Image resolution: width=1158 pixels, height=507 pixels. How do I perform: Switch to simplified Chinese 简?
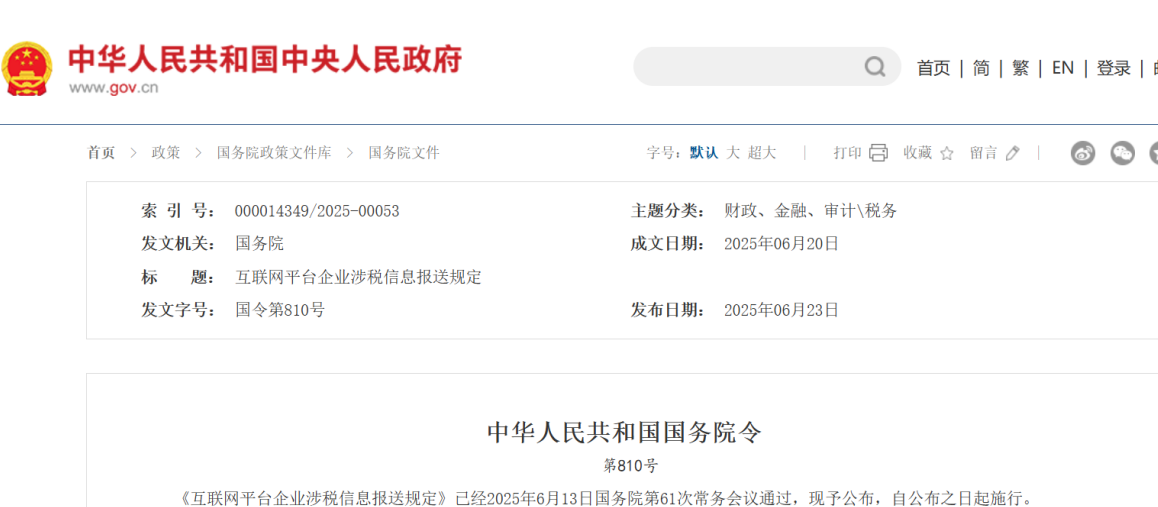coord(981,68)
